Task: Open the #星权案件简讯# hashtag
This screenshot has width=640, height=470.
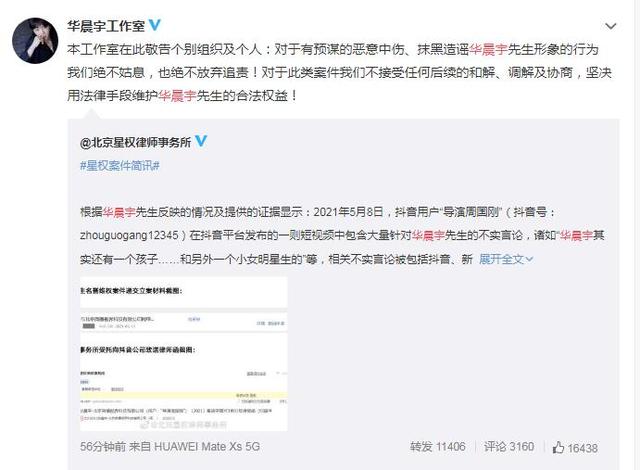Action: (120, 166)
